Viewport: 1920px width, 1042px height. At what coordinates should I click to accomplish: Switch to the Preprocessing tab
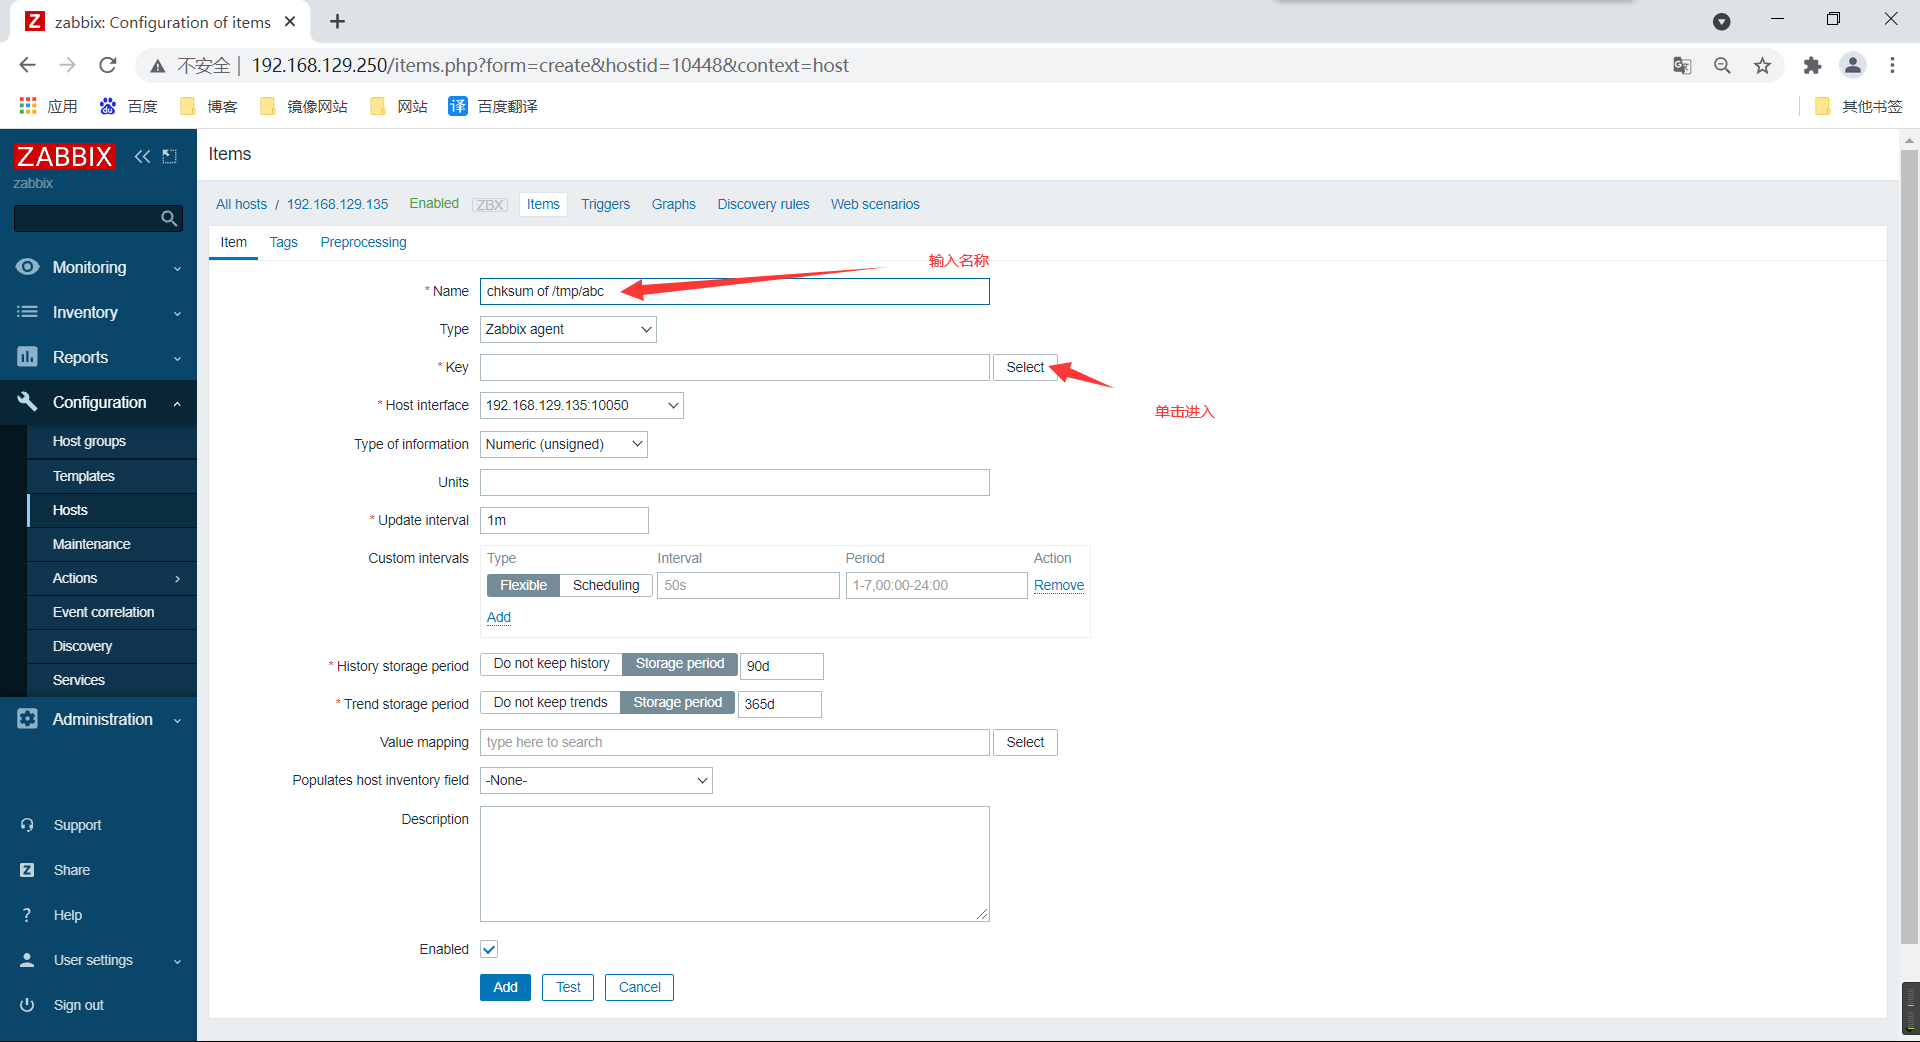pyautogui.click(x=363, y=242)
